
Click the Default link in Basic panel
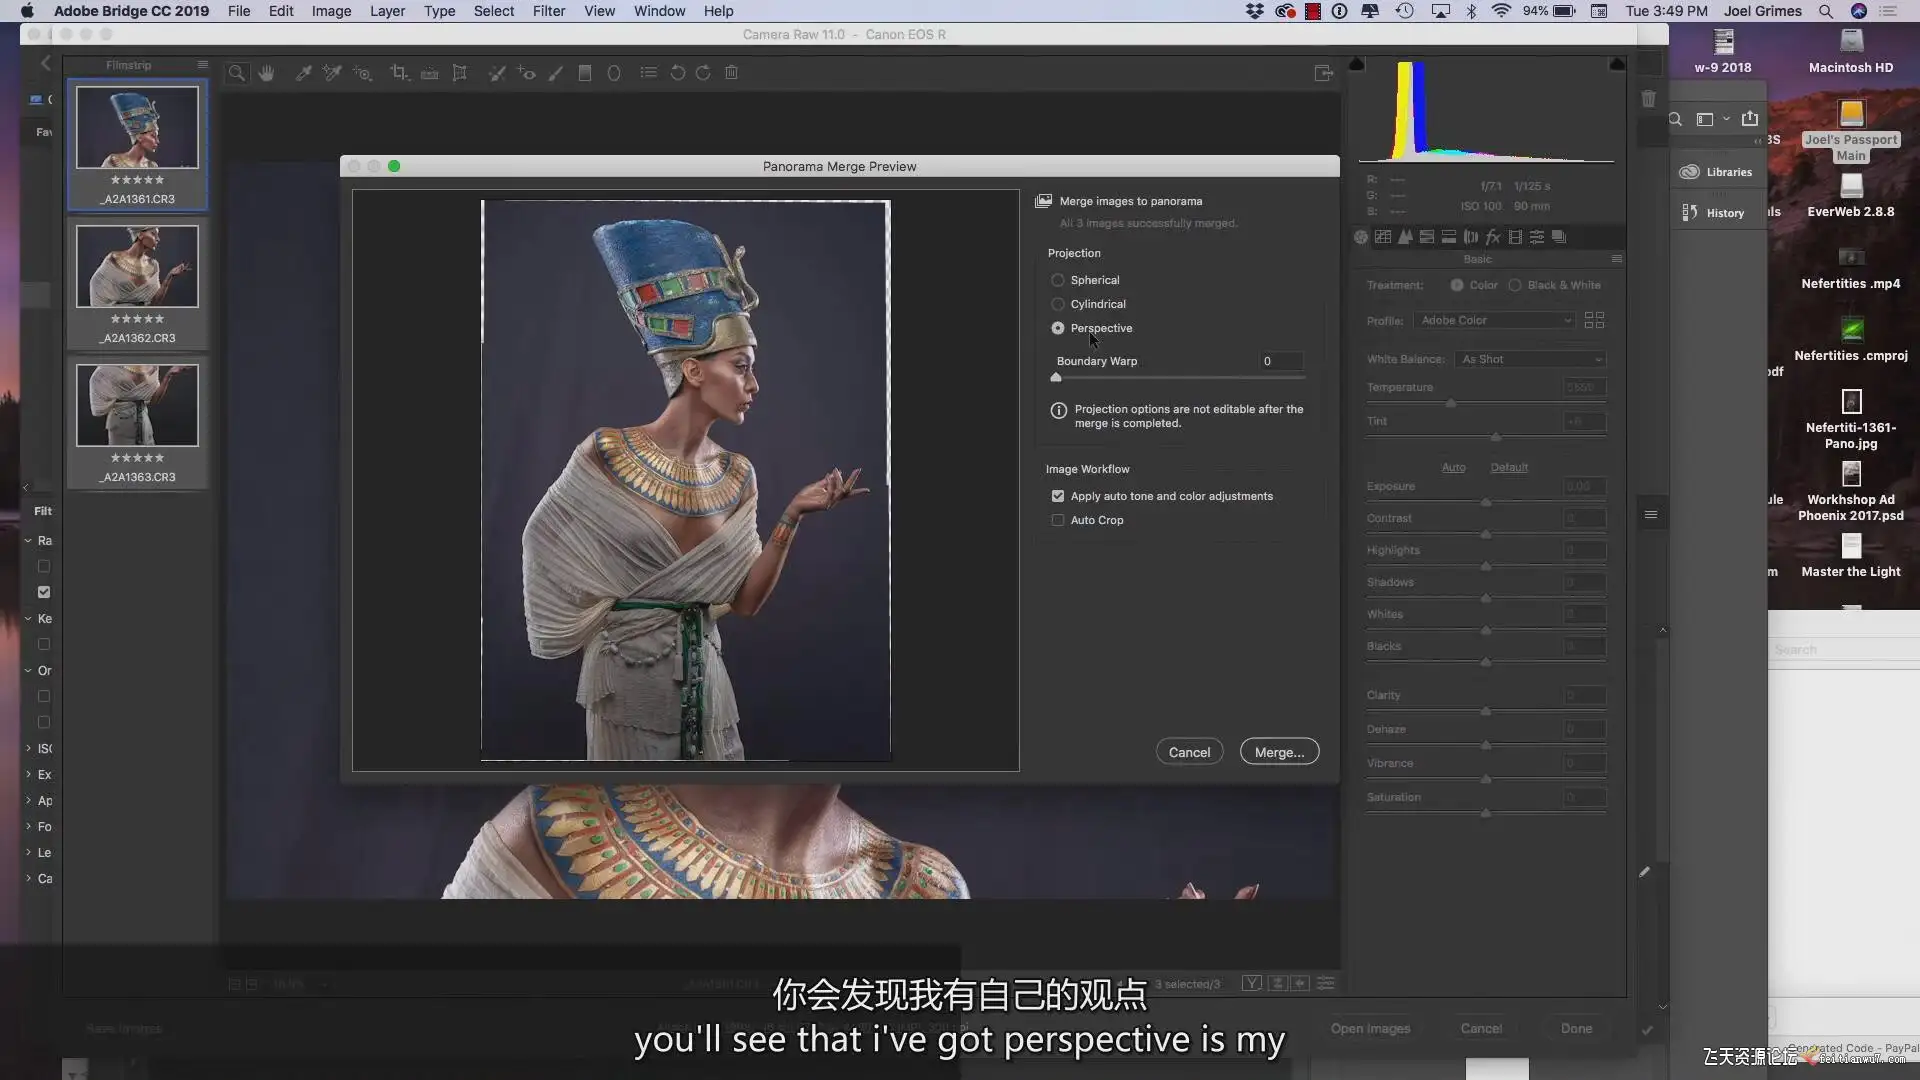coord(1509,467)
